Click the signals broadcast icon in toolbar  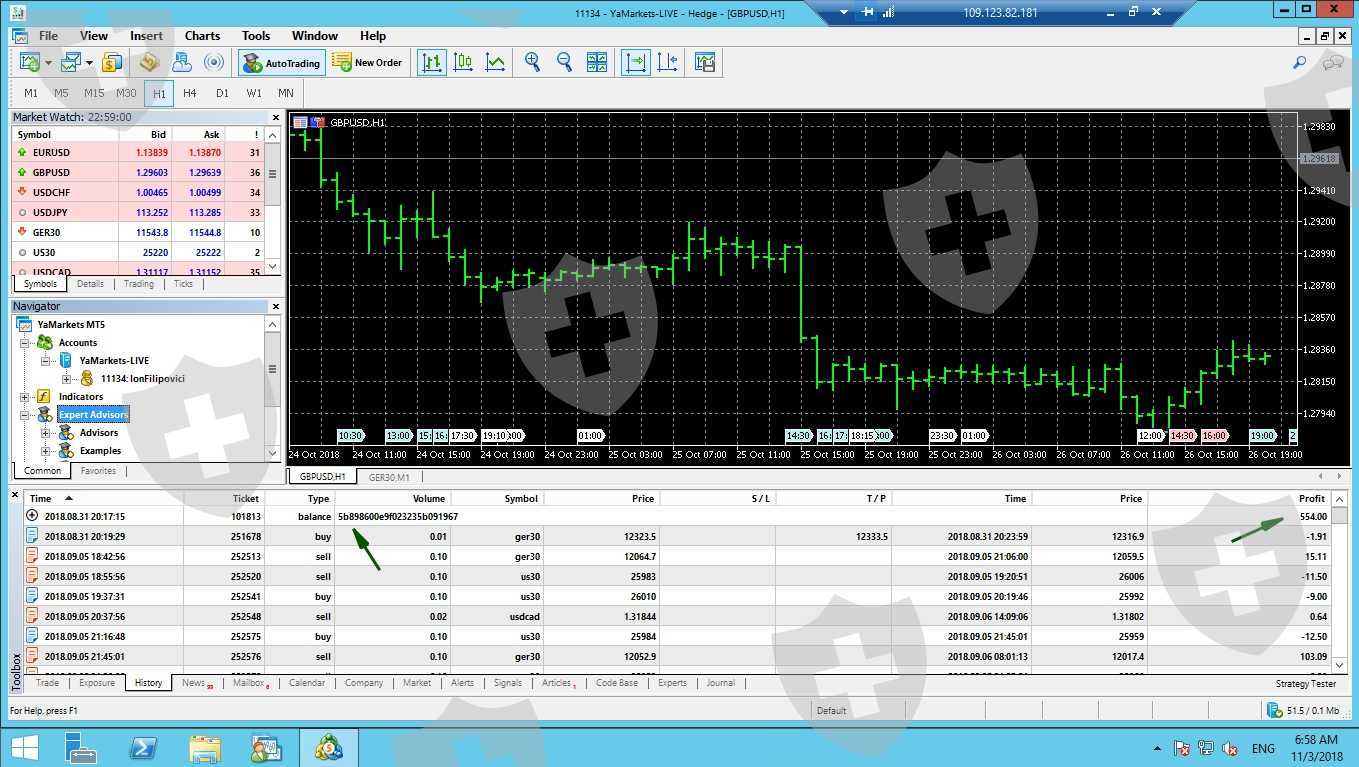point(213,62)
